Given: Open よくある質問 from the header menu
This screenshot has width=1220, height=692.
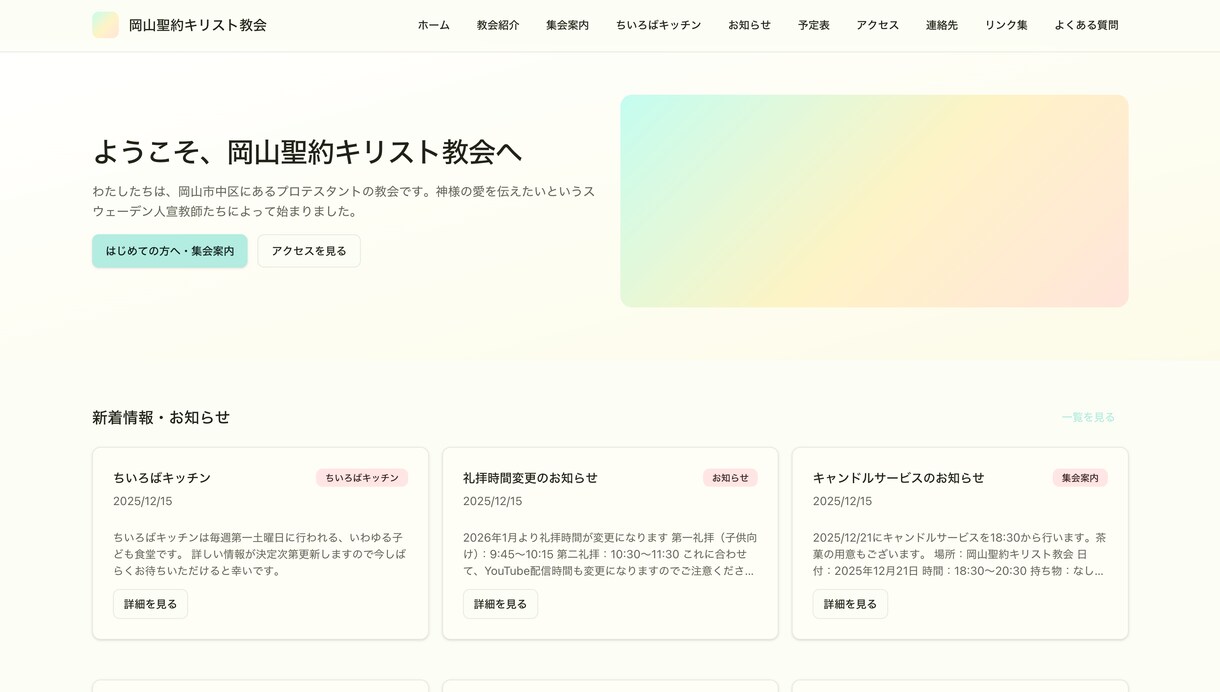Looking at the screenshot, I should 1086,25.
